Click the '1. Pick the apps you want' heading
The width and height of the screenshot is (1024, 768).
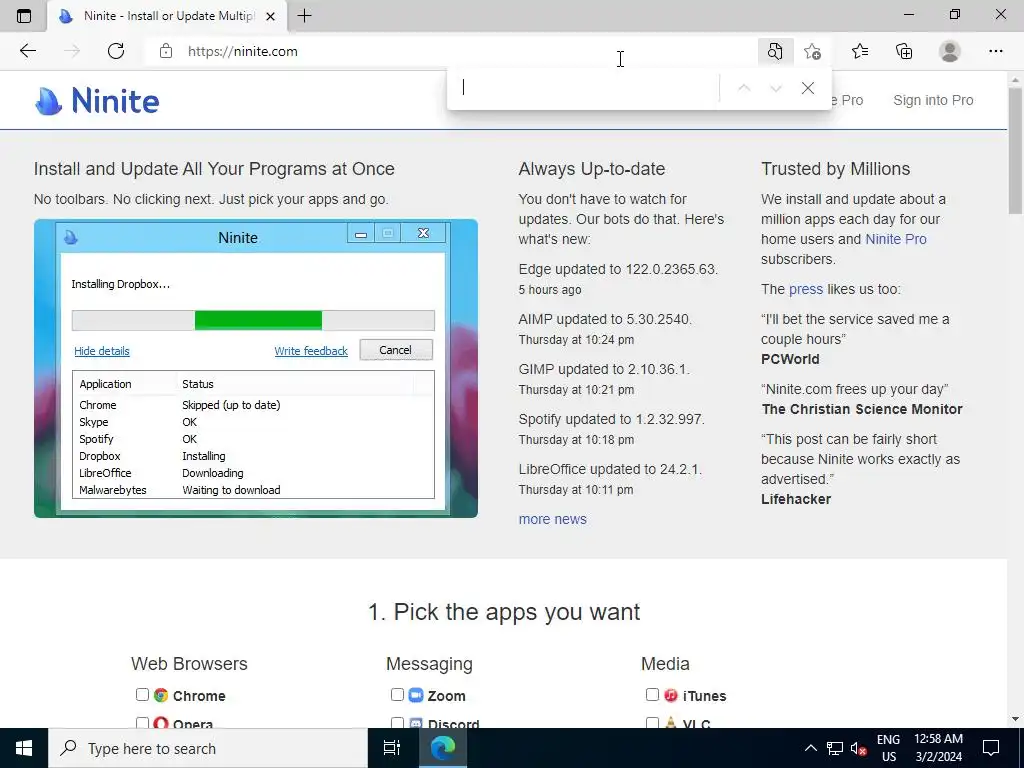[504, 612]
